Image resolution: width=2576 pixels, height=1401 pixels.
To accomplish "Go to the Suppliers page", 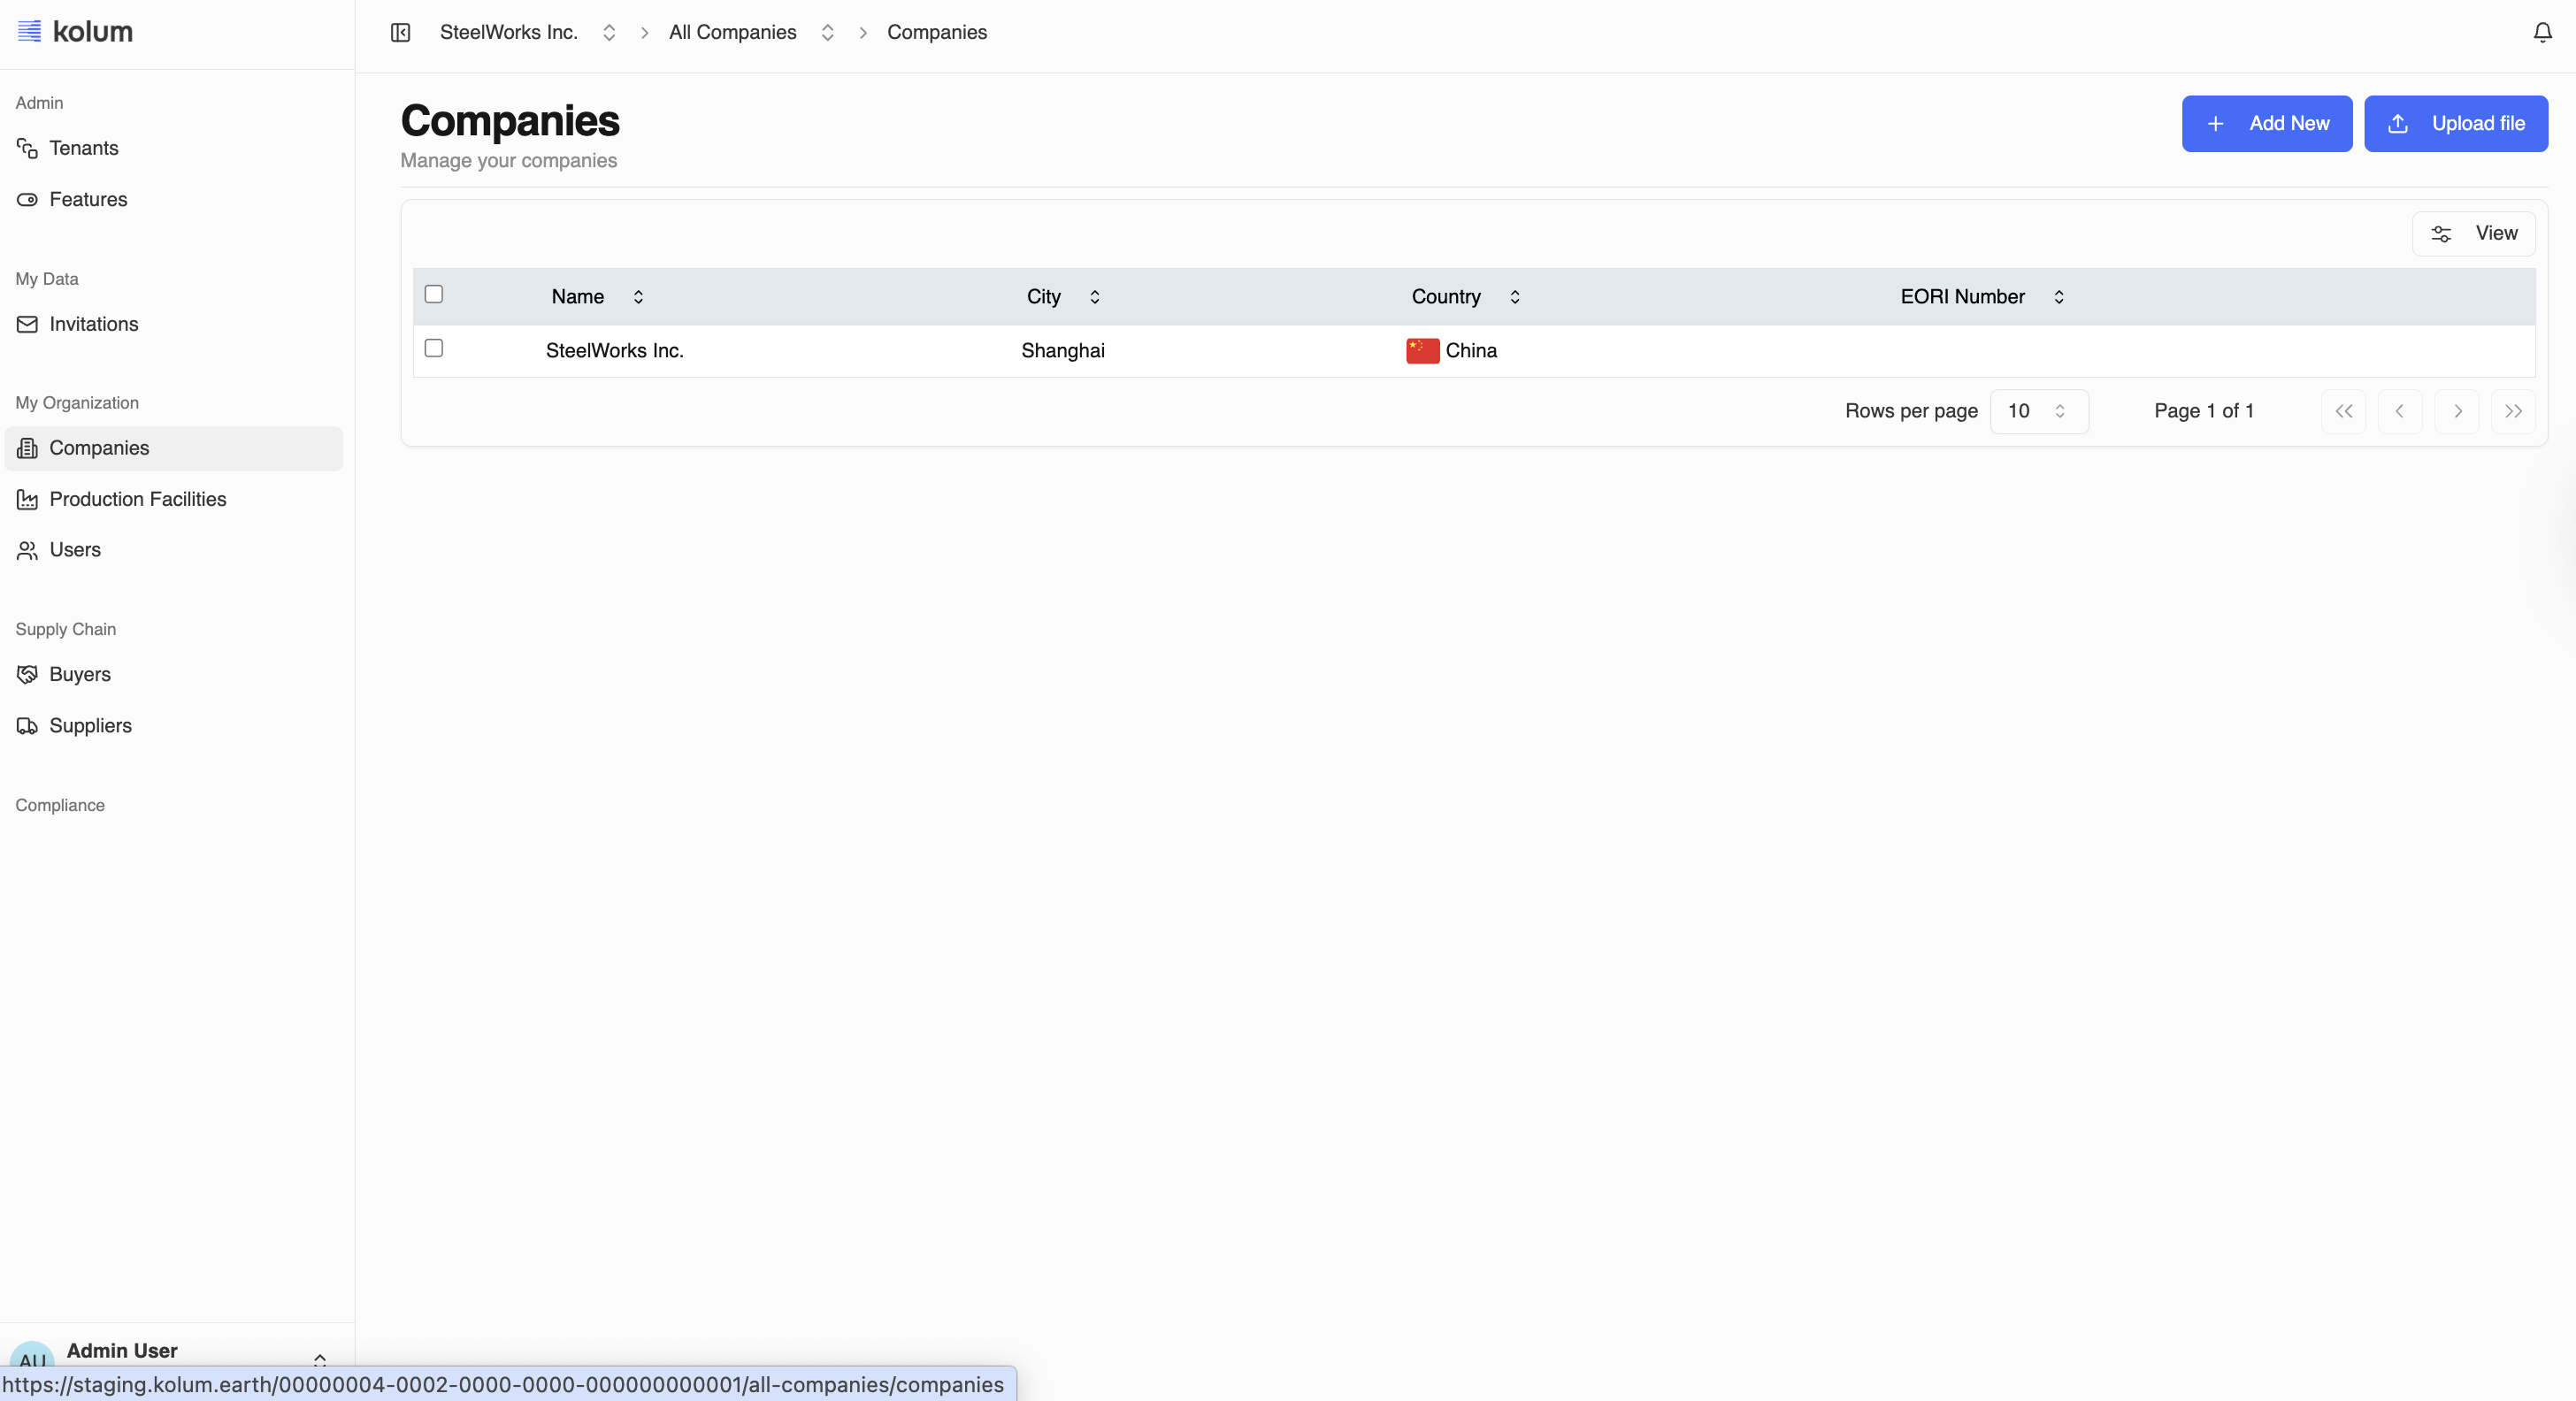I will pyautogui.click(x=90, y=725).
